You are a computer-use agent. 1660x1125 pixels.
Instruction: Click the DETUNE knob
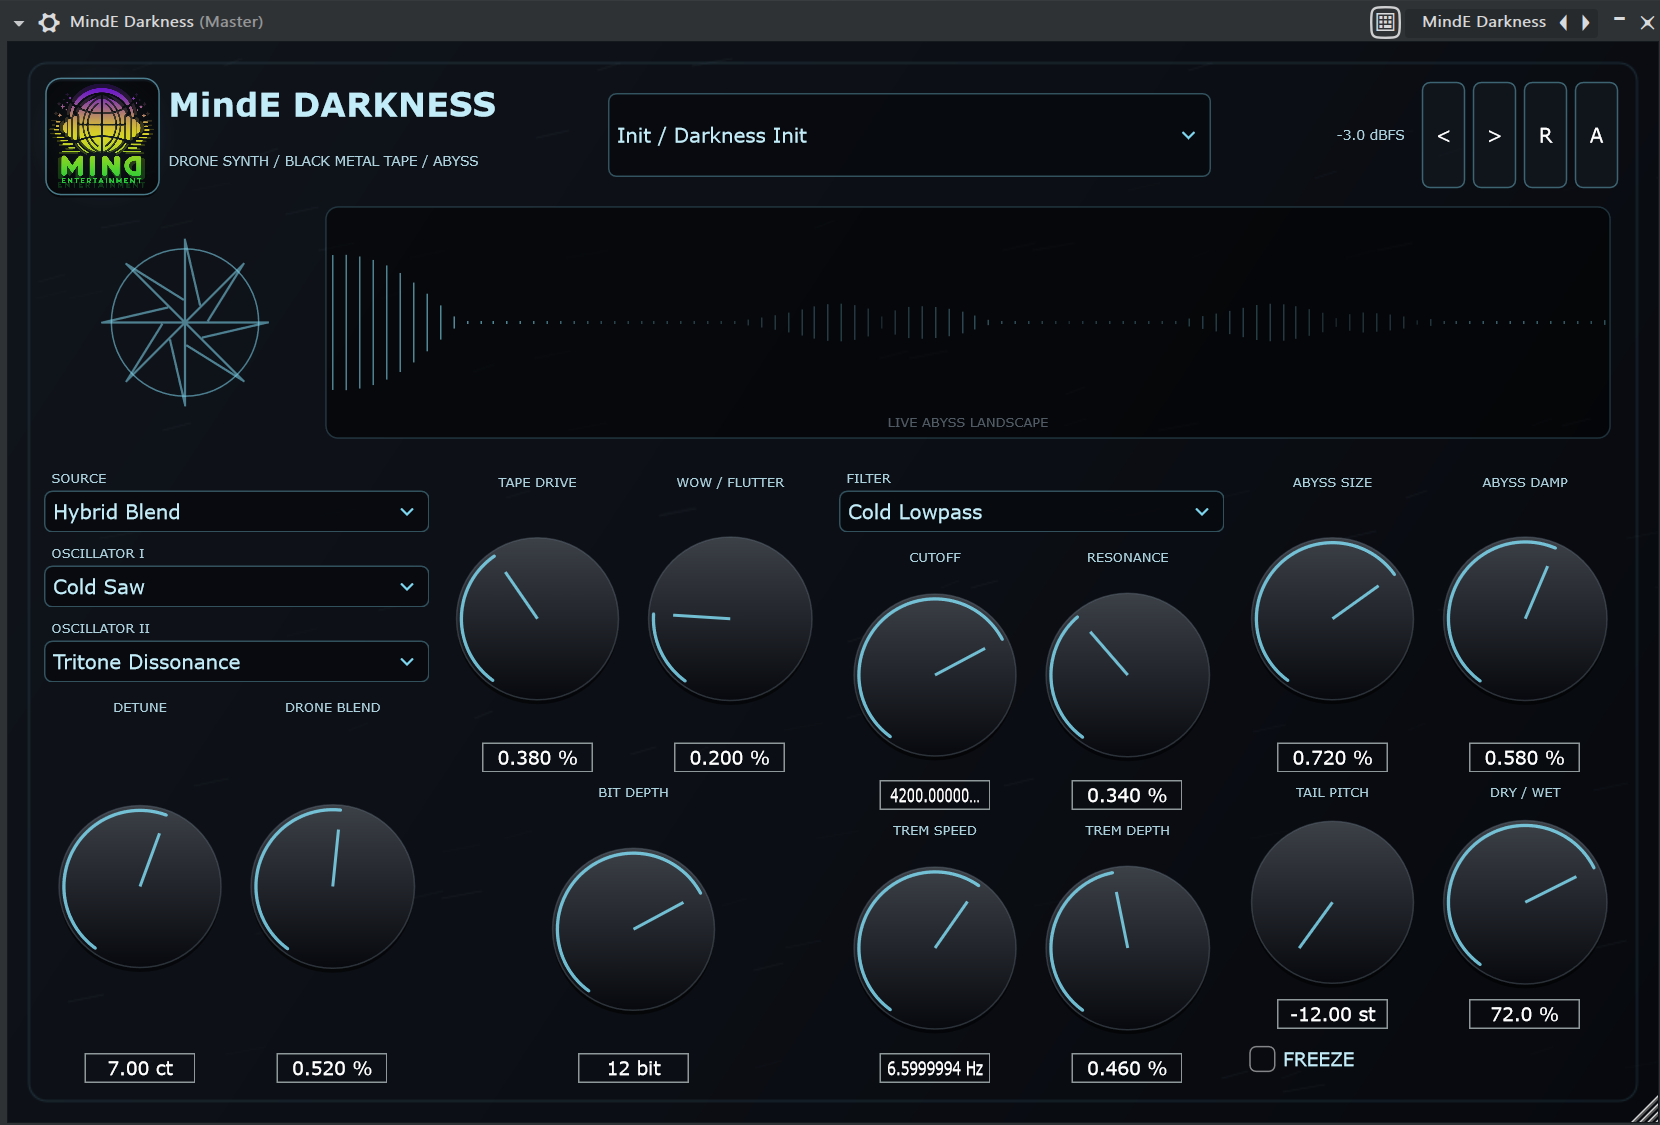[x=140, y=886]
